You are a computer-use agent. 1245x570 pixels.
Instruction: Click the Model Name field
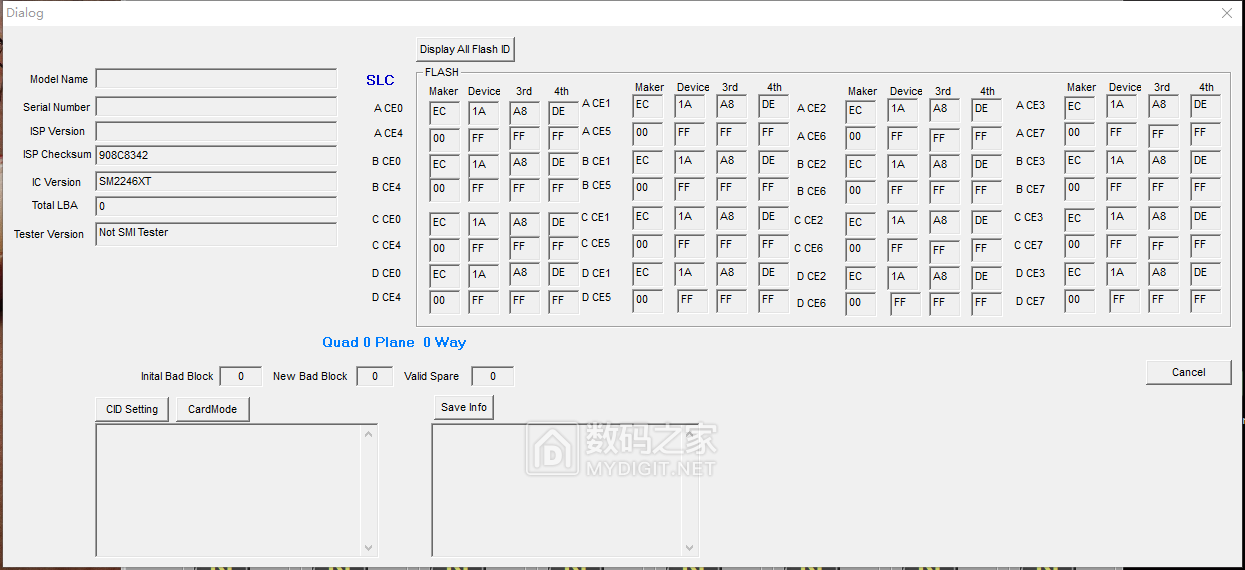(216, 79)
